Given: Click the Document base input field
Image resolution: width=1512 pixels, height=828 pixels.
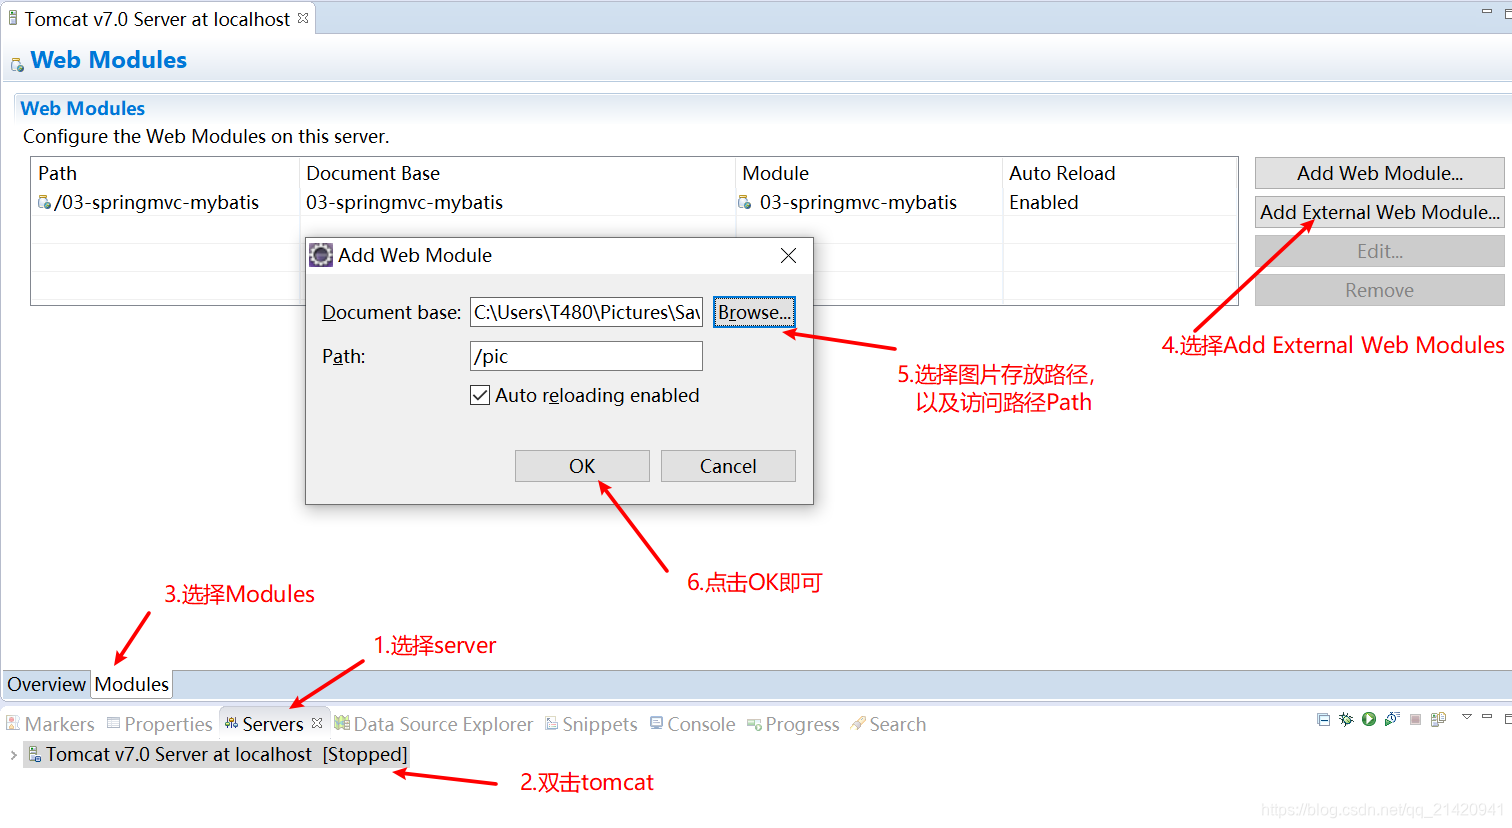Looking at the screenshot, I should [x=586, y=312].
